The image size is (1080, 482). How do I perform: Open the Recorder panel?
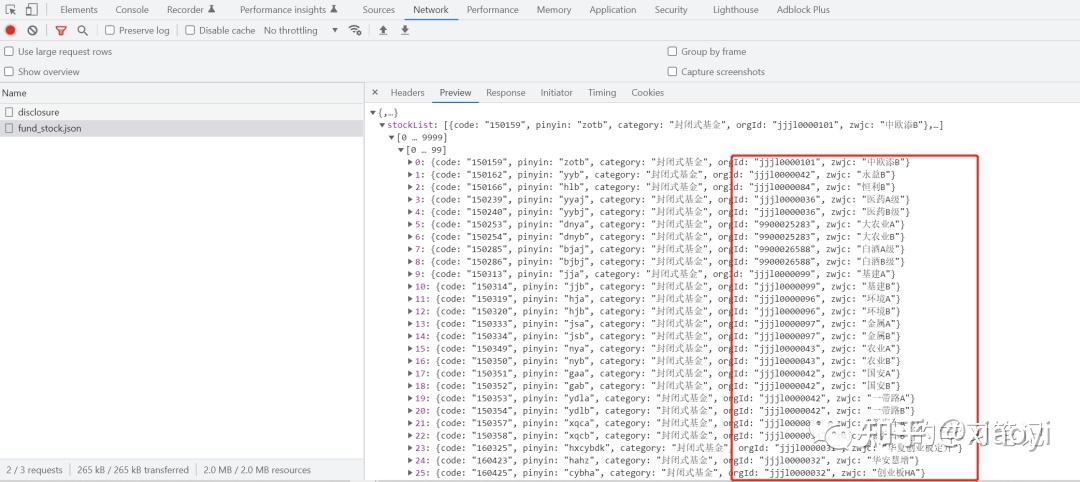pyautogui.click(x=191, y=10)
